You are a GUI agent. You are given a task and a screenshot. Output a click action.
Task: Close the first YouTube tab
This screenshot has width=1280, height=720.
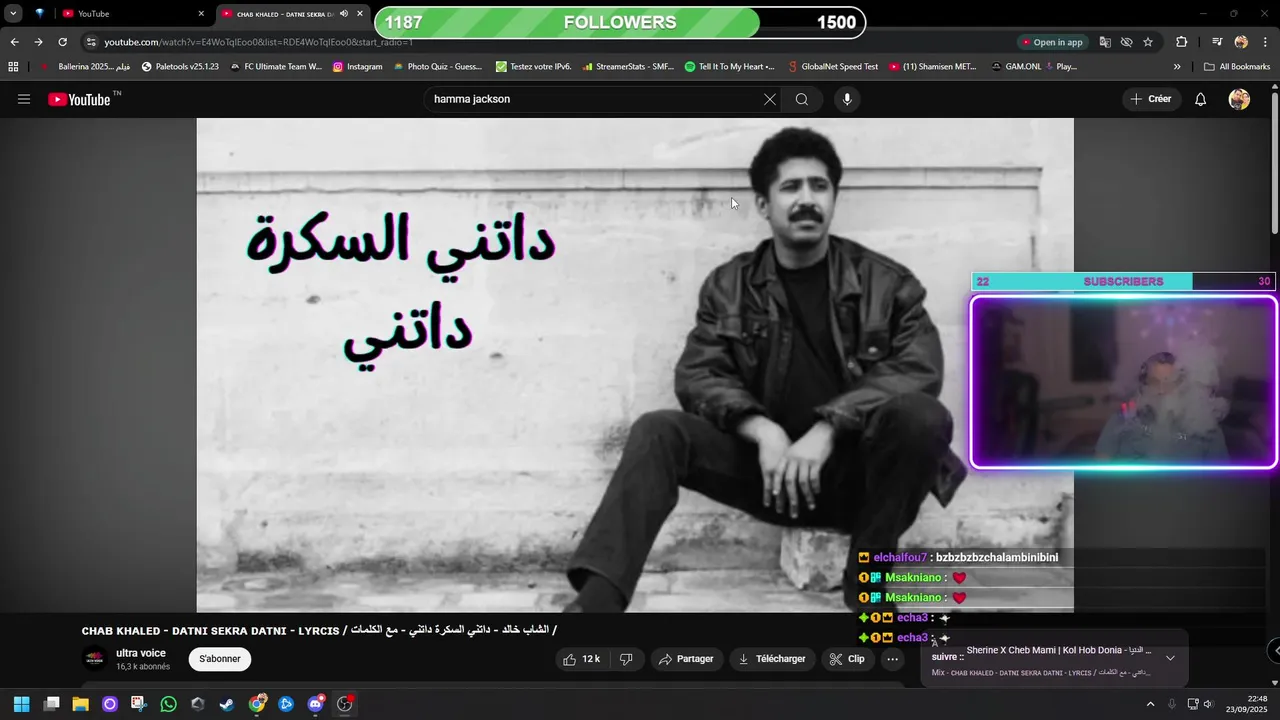(x=200, y=14)
